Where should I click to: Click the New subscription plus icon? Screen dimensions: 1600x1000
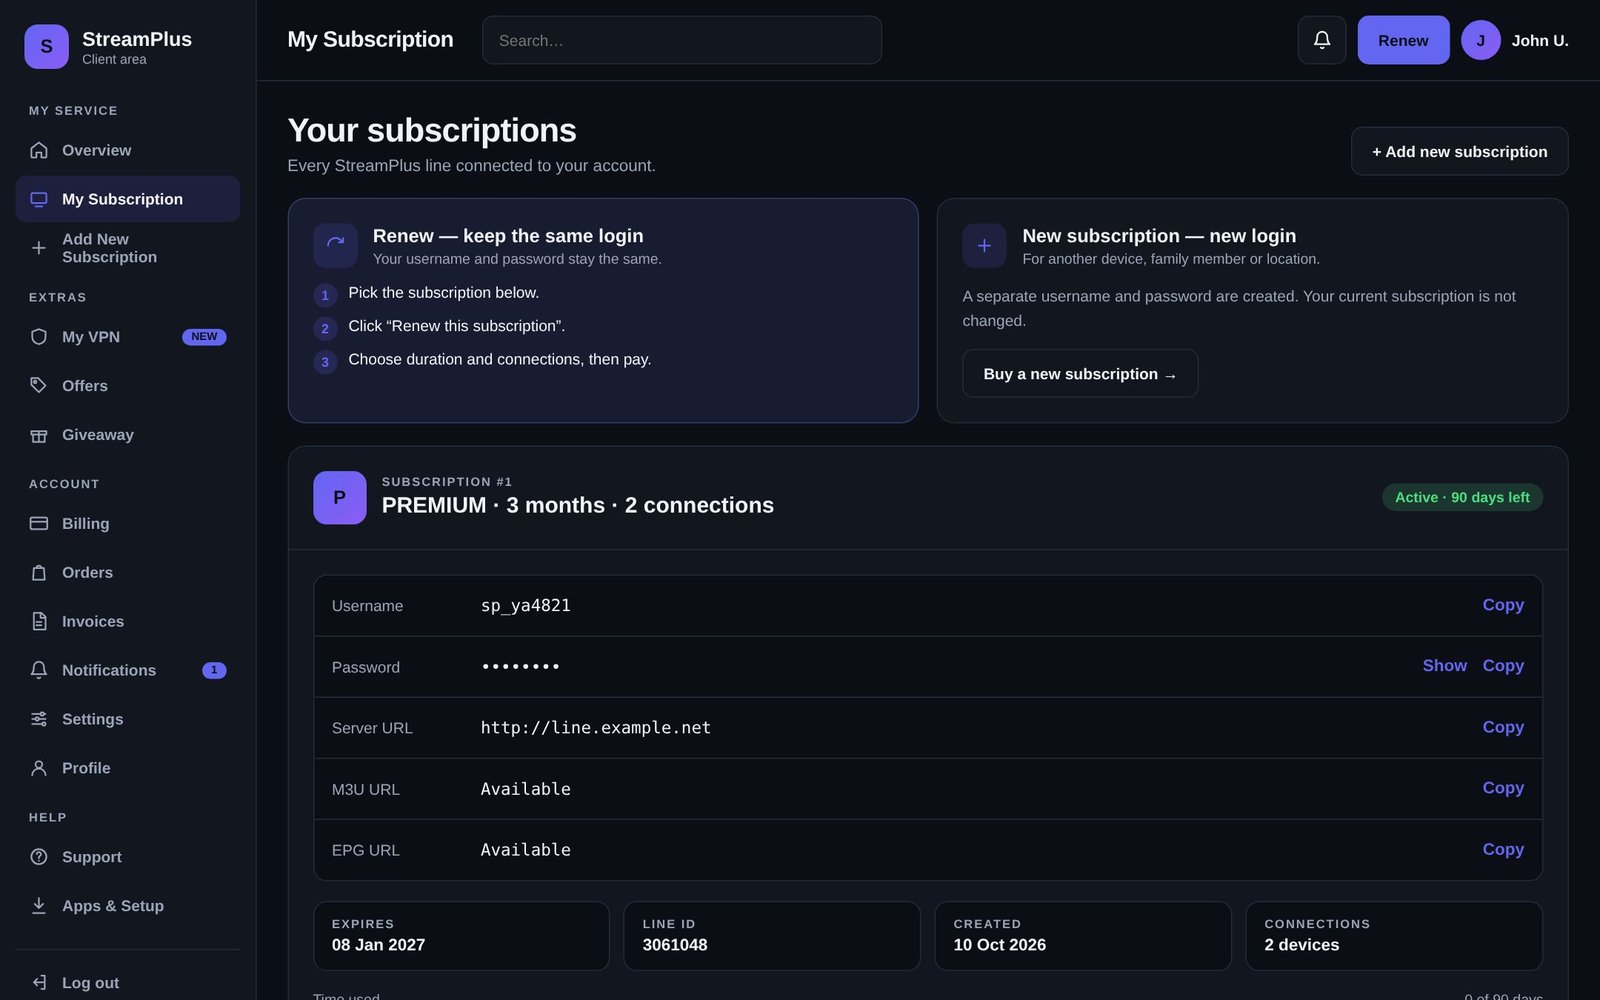tap(984, 245)
